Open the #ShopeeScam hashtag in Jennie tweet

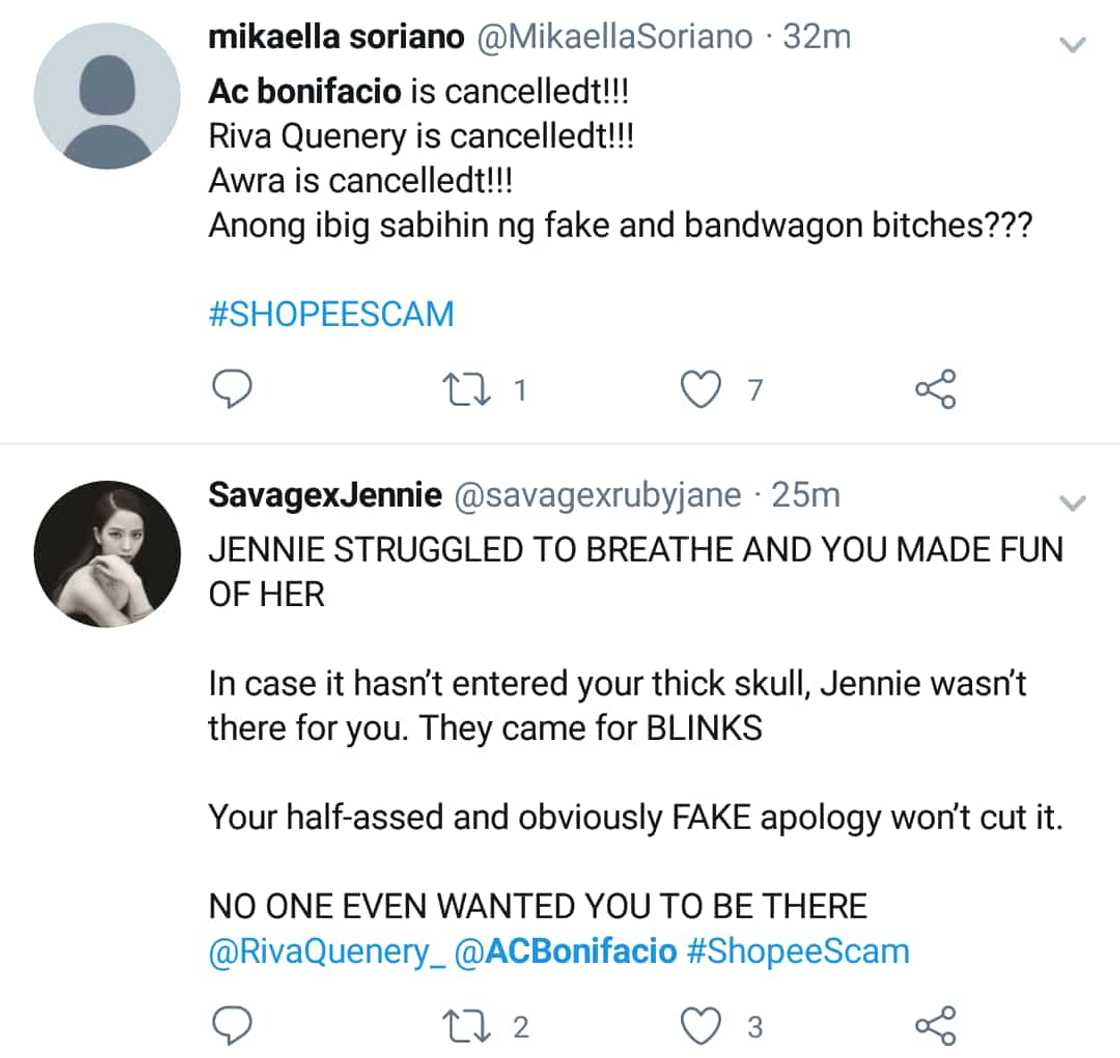tap(799, 950)
